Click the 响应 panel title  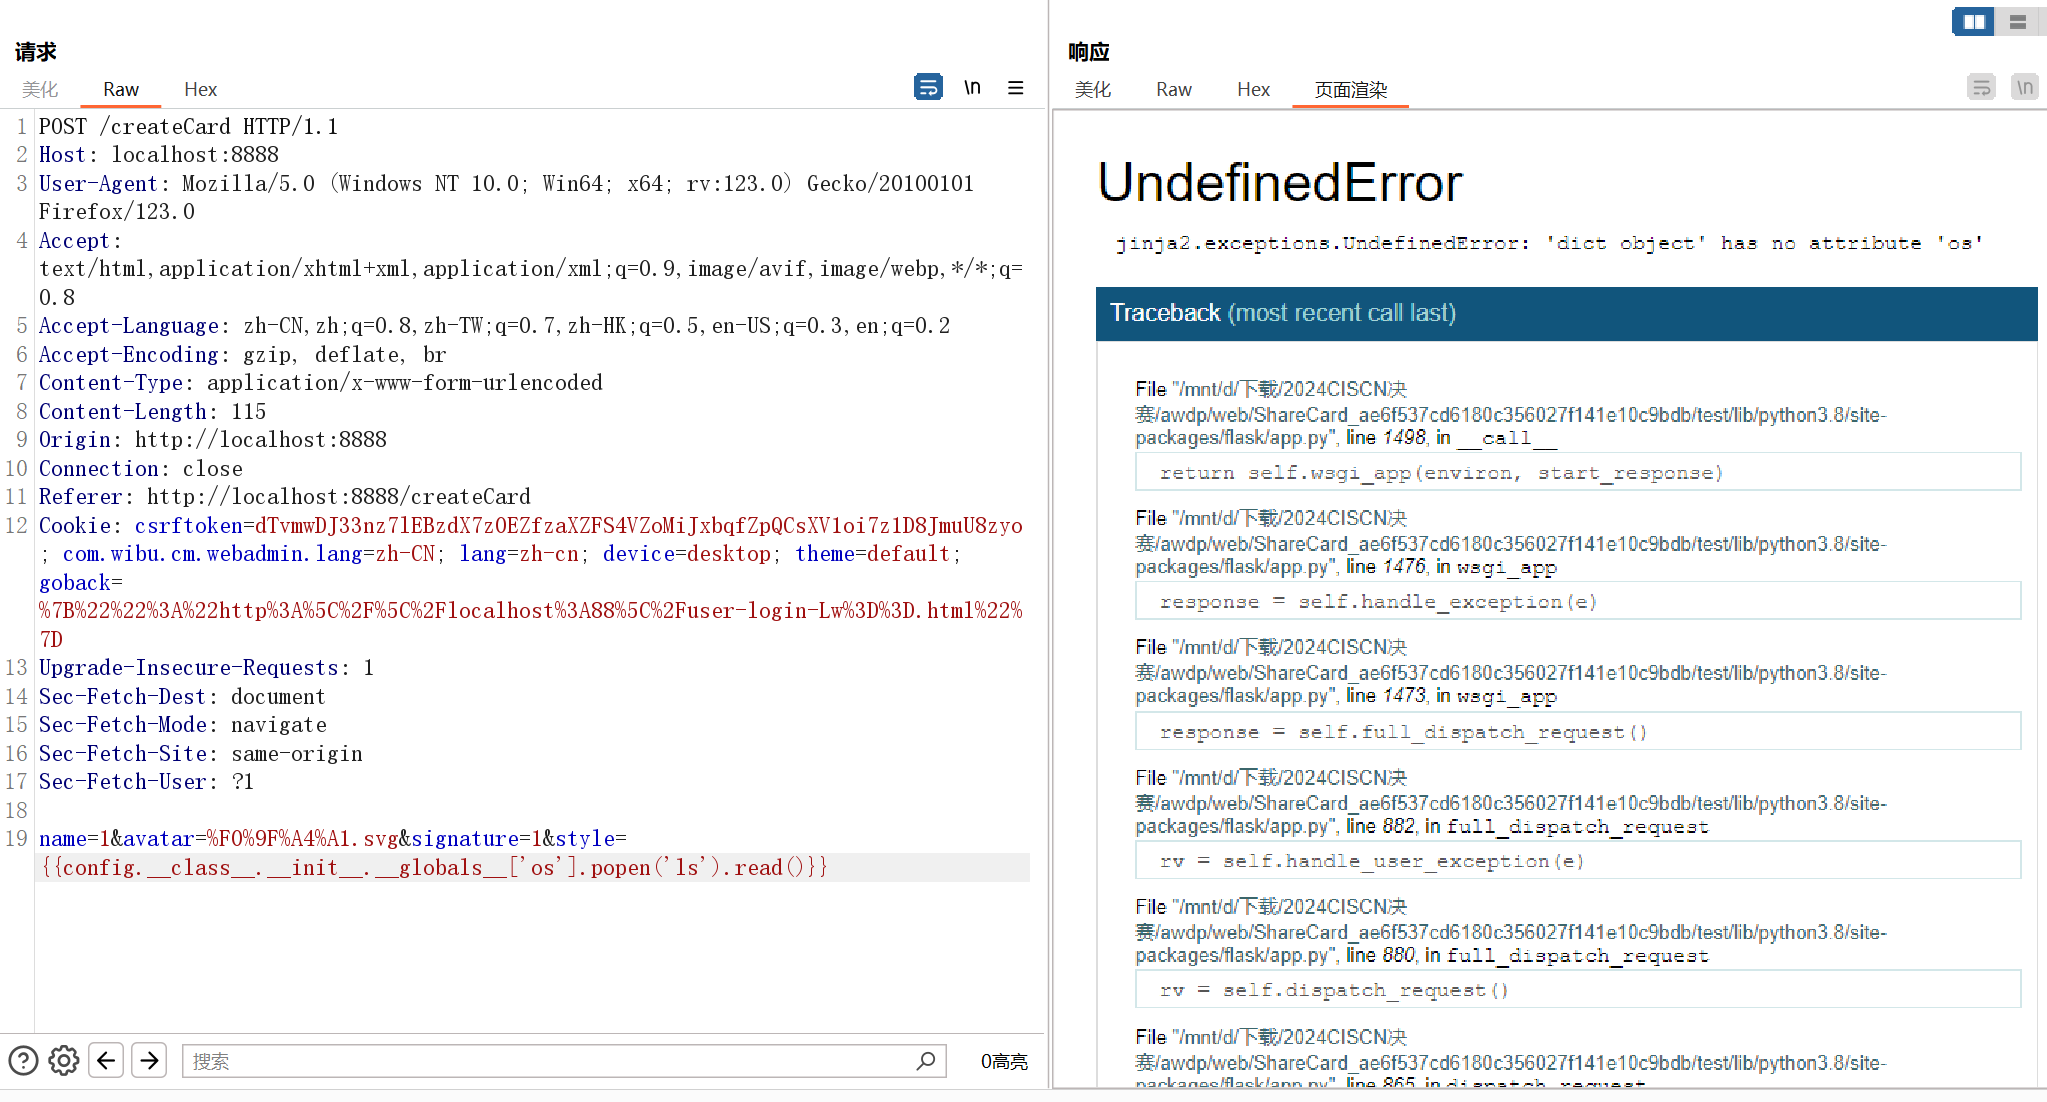coord(1089,52)
